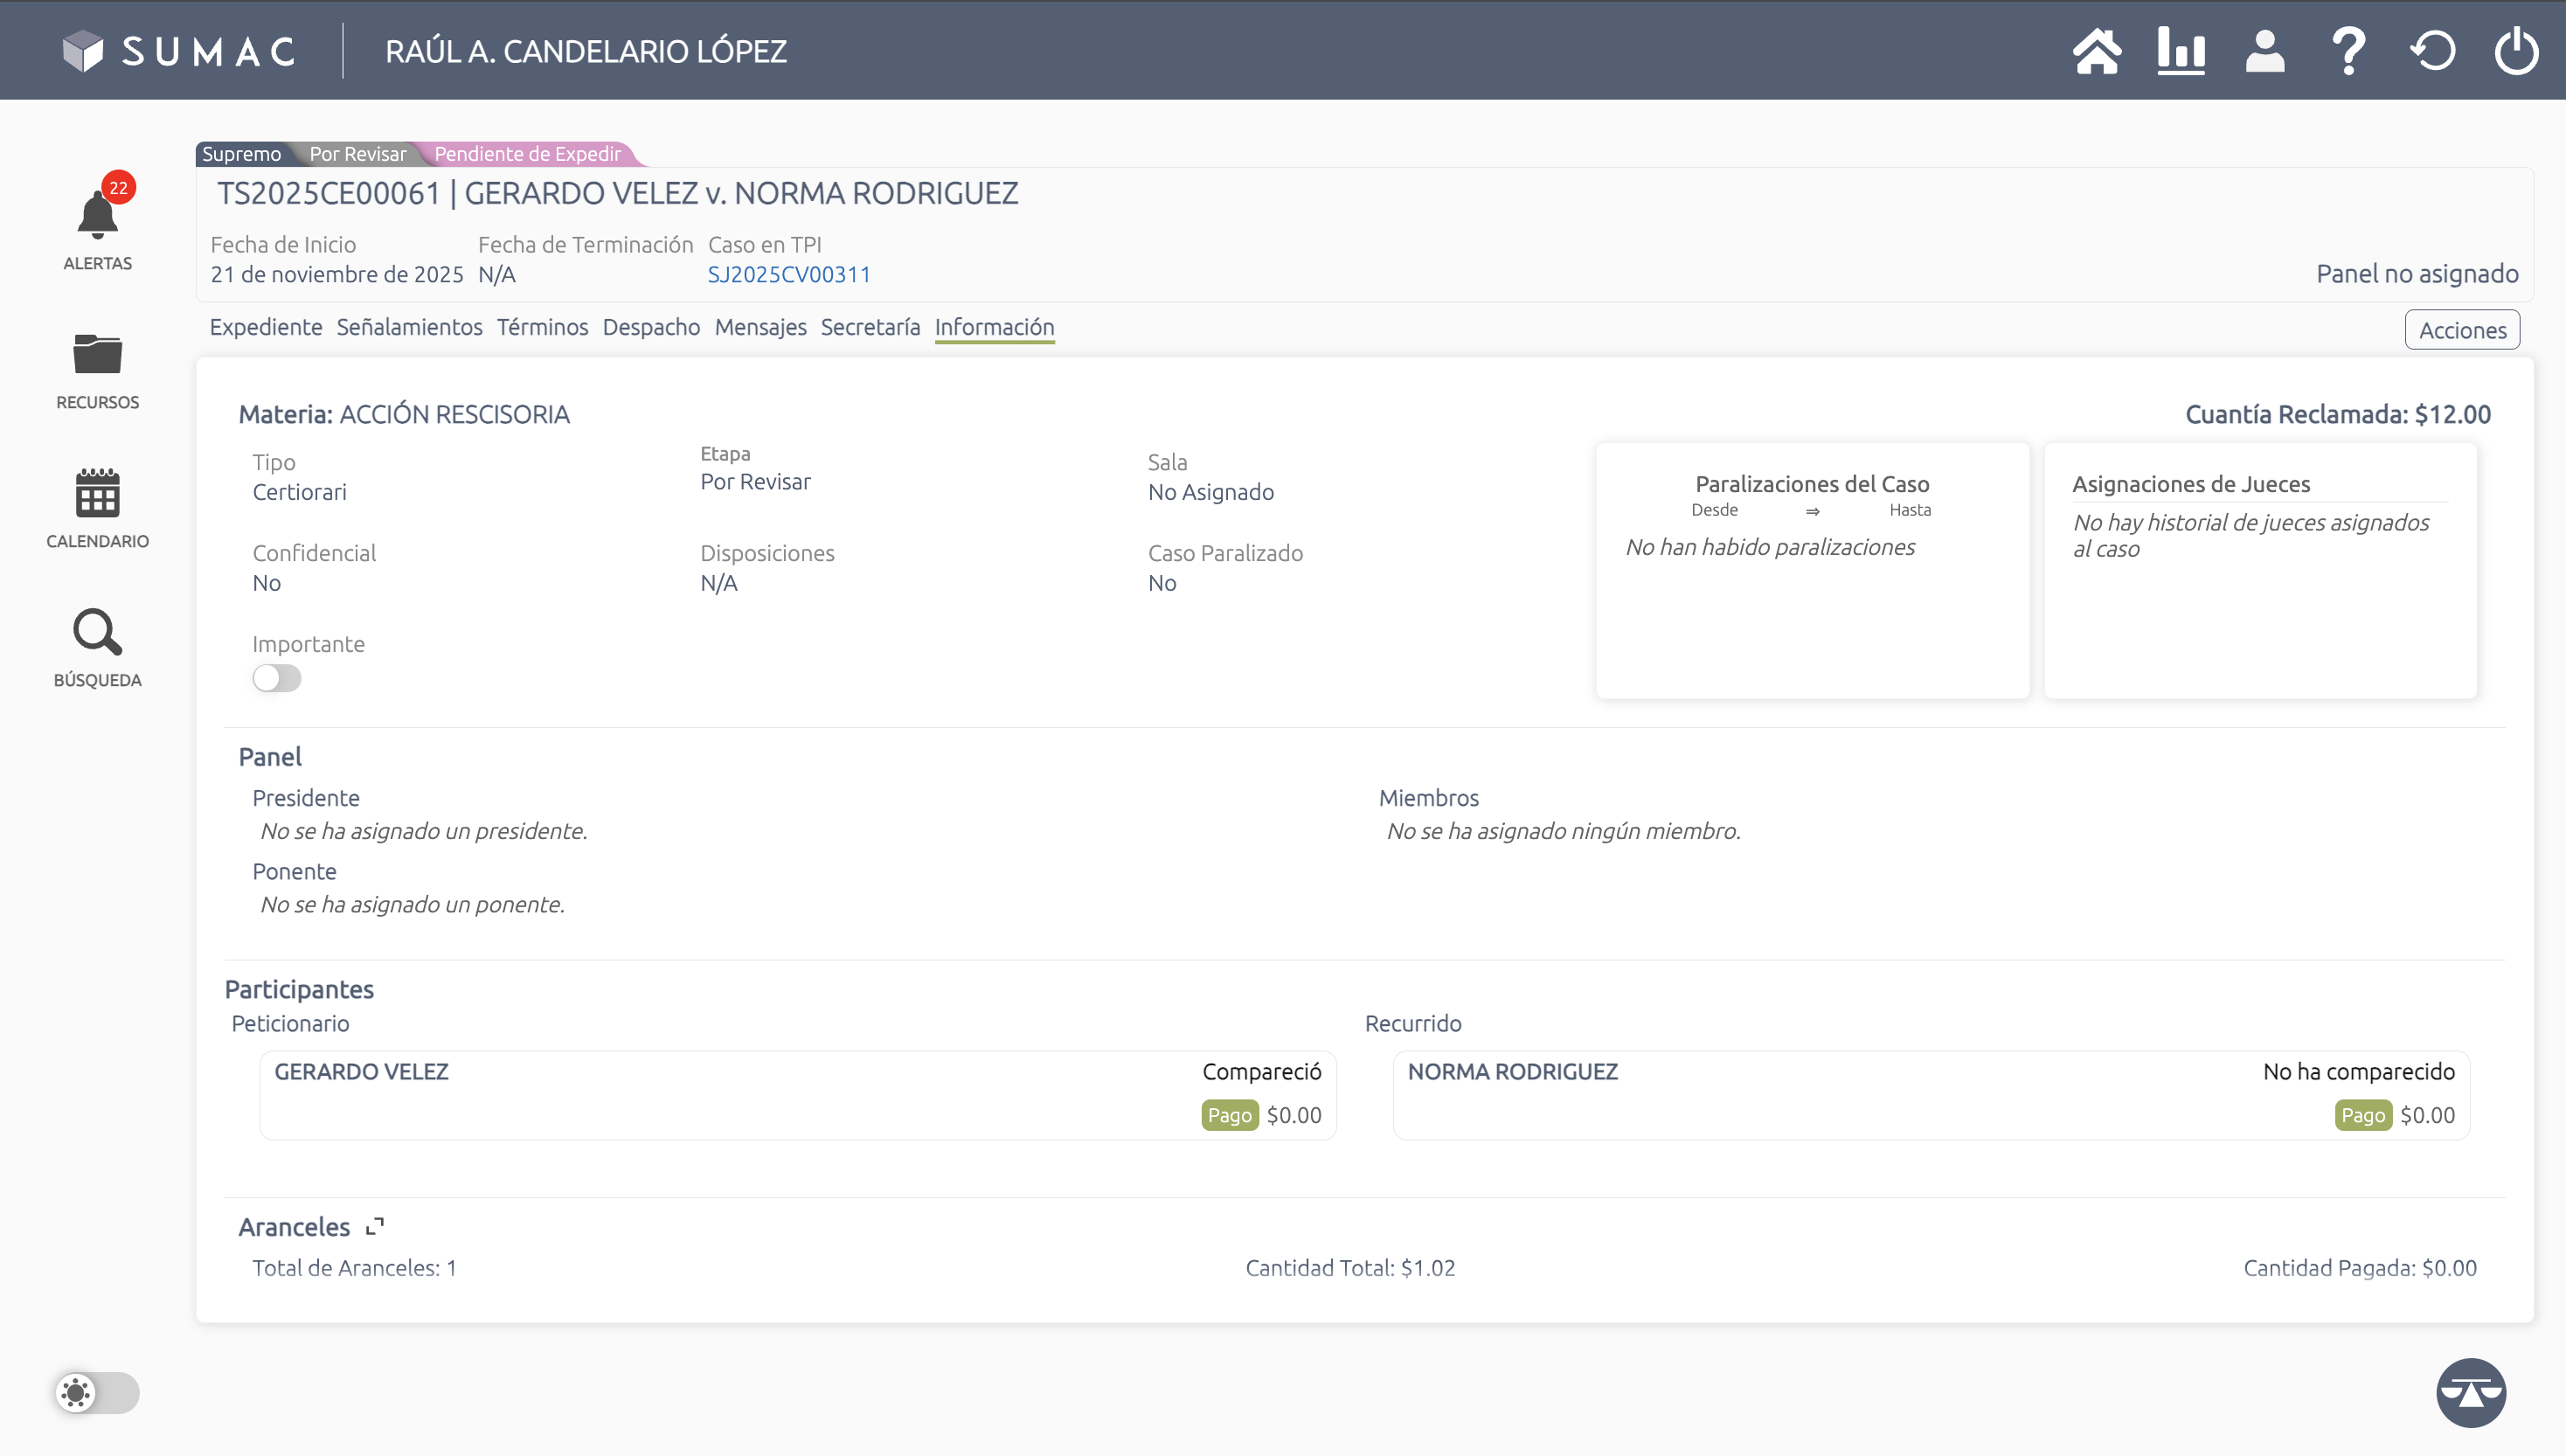Screen dimensions: 2566x1456
Task: Open the Recursos folder icon
Action: (98, 356)
